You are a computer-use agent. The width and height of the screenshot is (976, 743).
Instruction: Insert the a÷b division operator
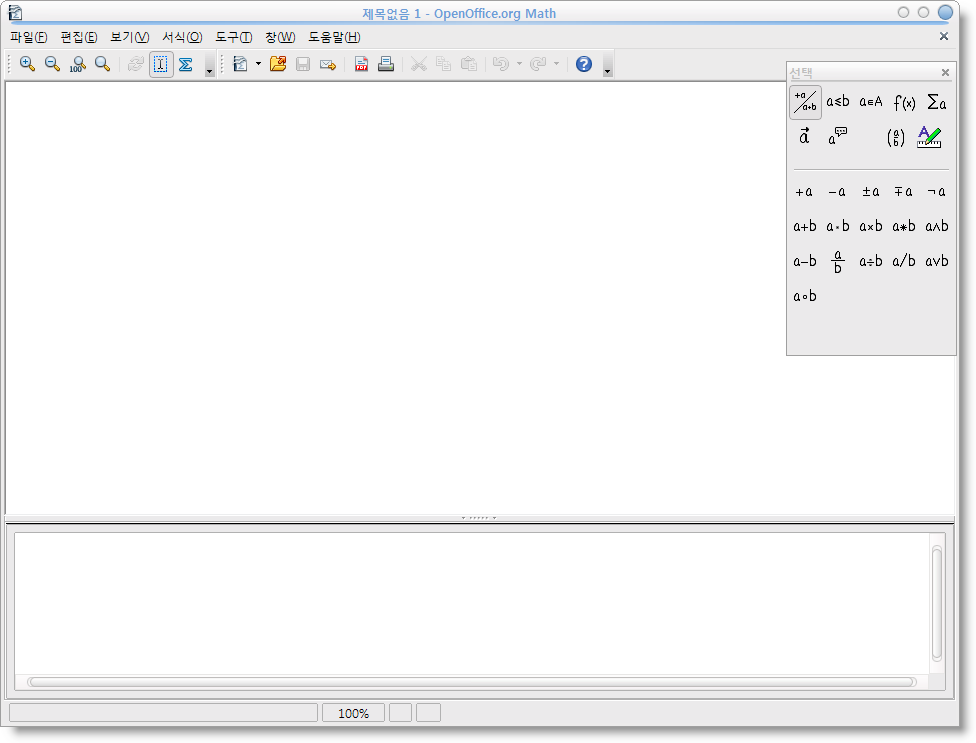click(871, 261)
